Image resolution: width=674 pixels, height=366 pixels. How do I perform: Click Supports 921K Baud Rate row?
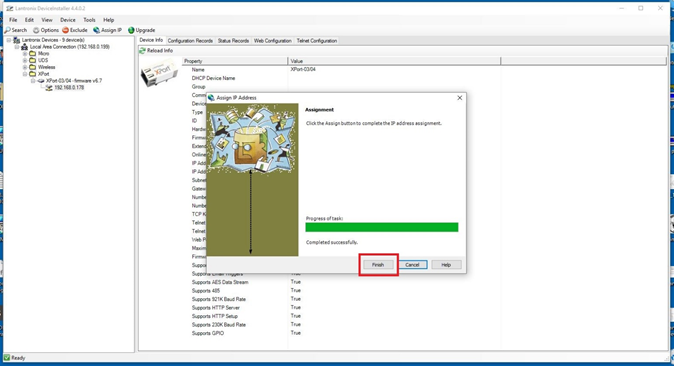pyautogui.click(x=219, y=299)
